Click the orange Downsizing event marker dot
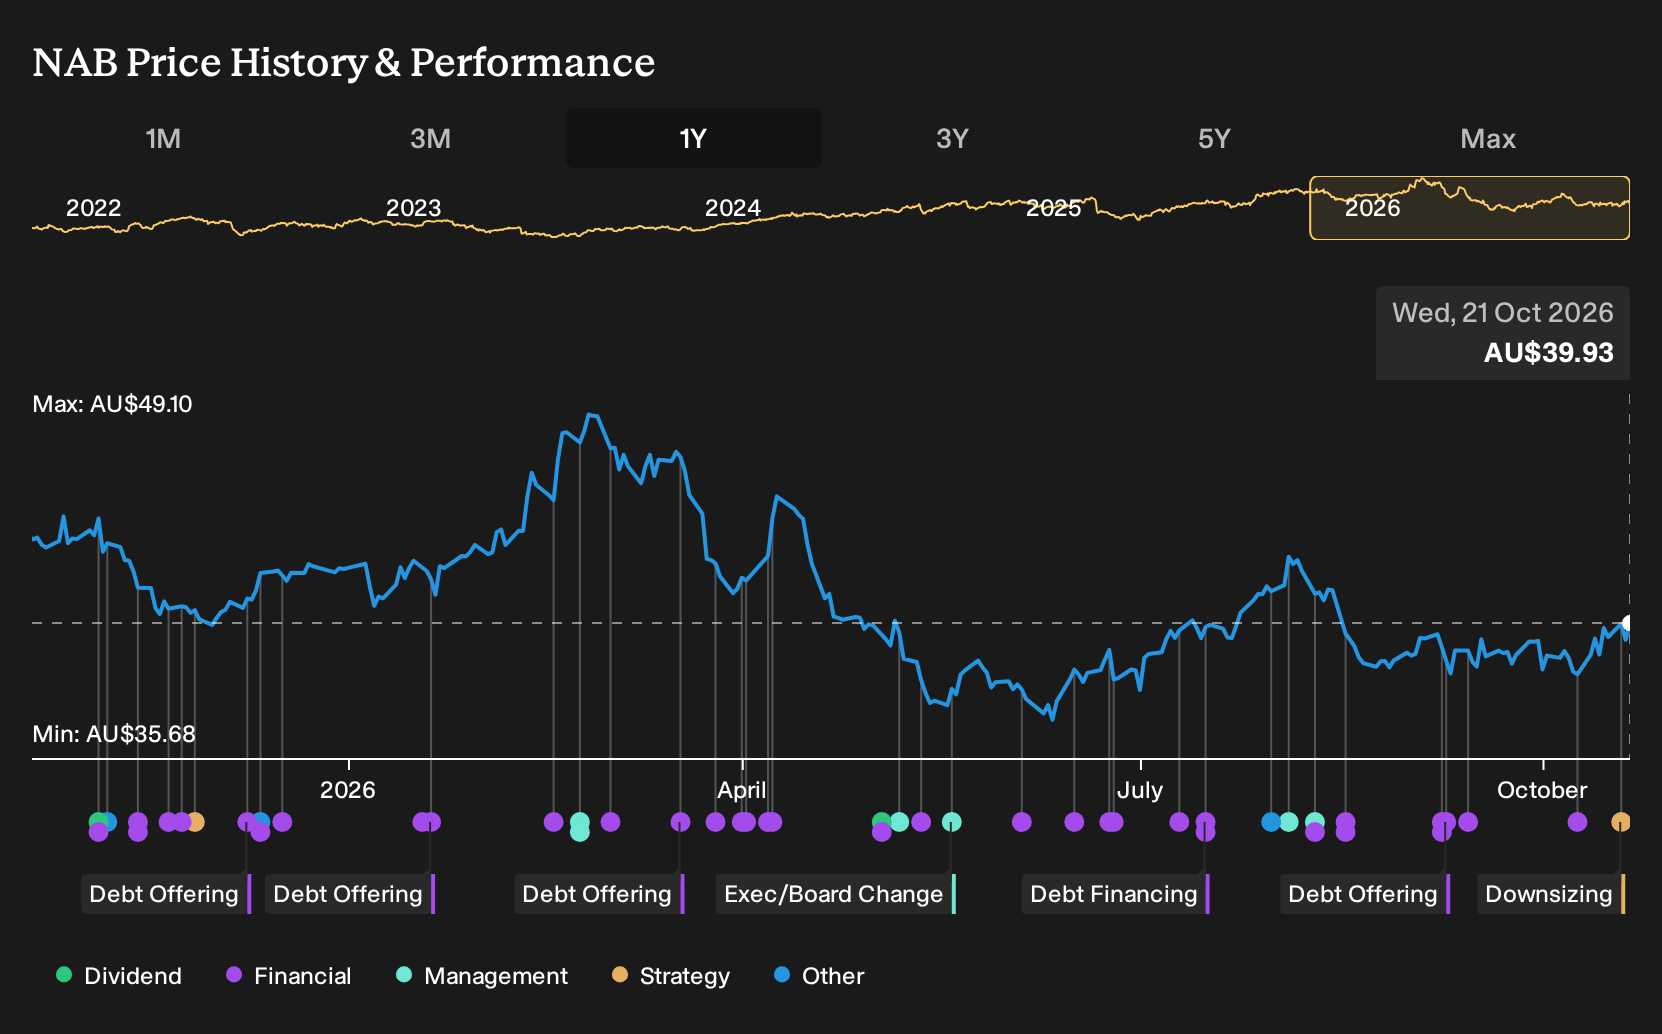Viewport: 1662px width, 1034px height. [1621, 822]
